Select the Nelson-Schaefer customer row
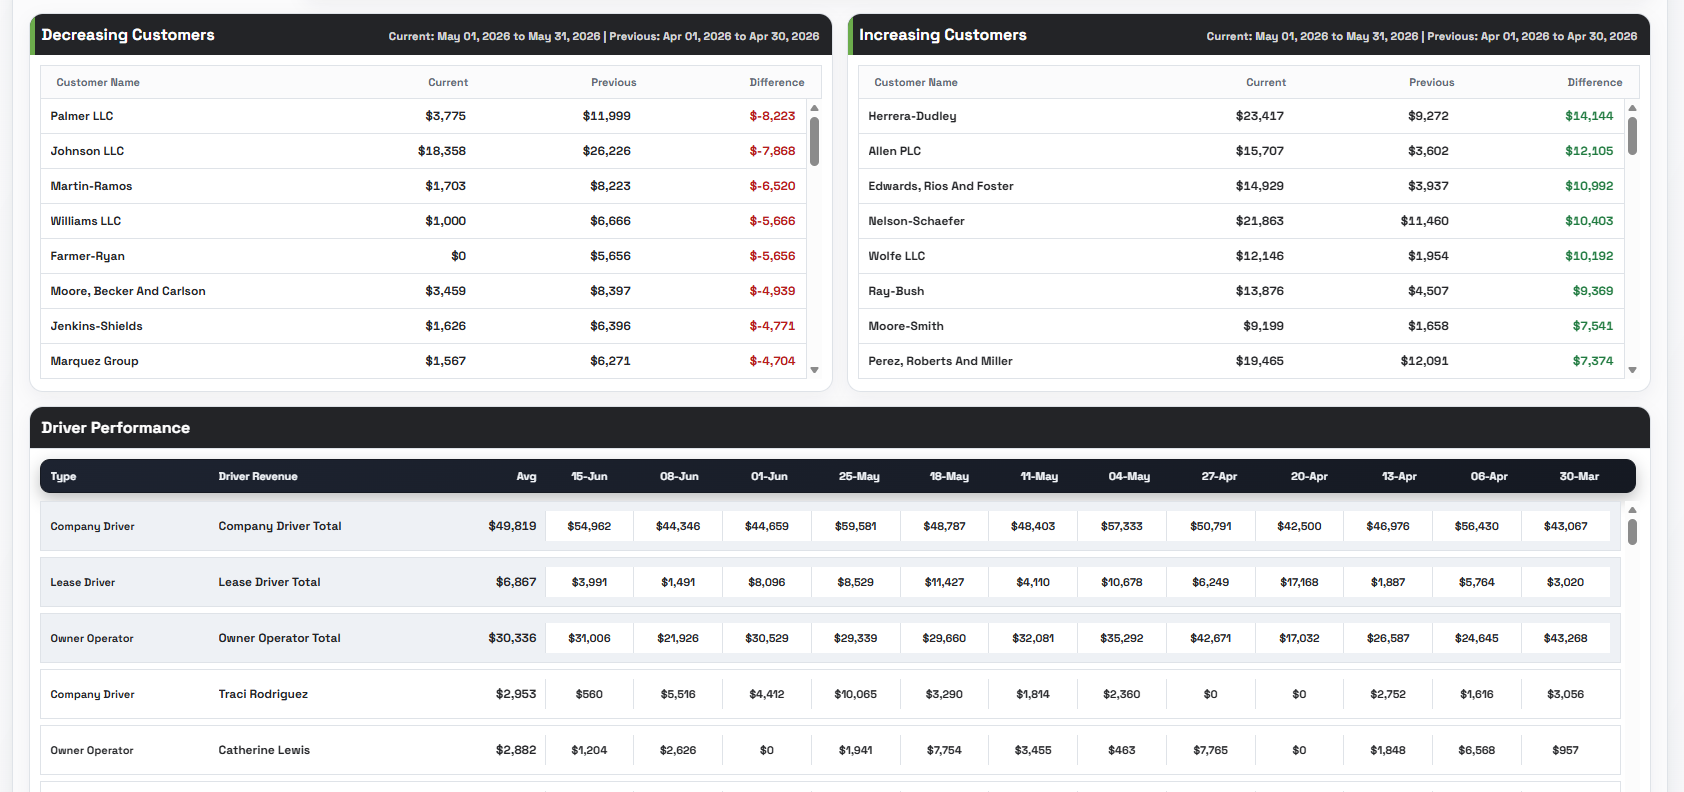The width and height of the screenshot is (1684, 792). (x=1243, y=221)
